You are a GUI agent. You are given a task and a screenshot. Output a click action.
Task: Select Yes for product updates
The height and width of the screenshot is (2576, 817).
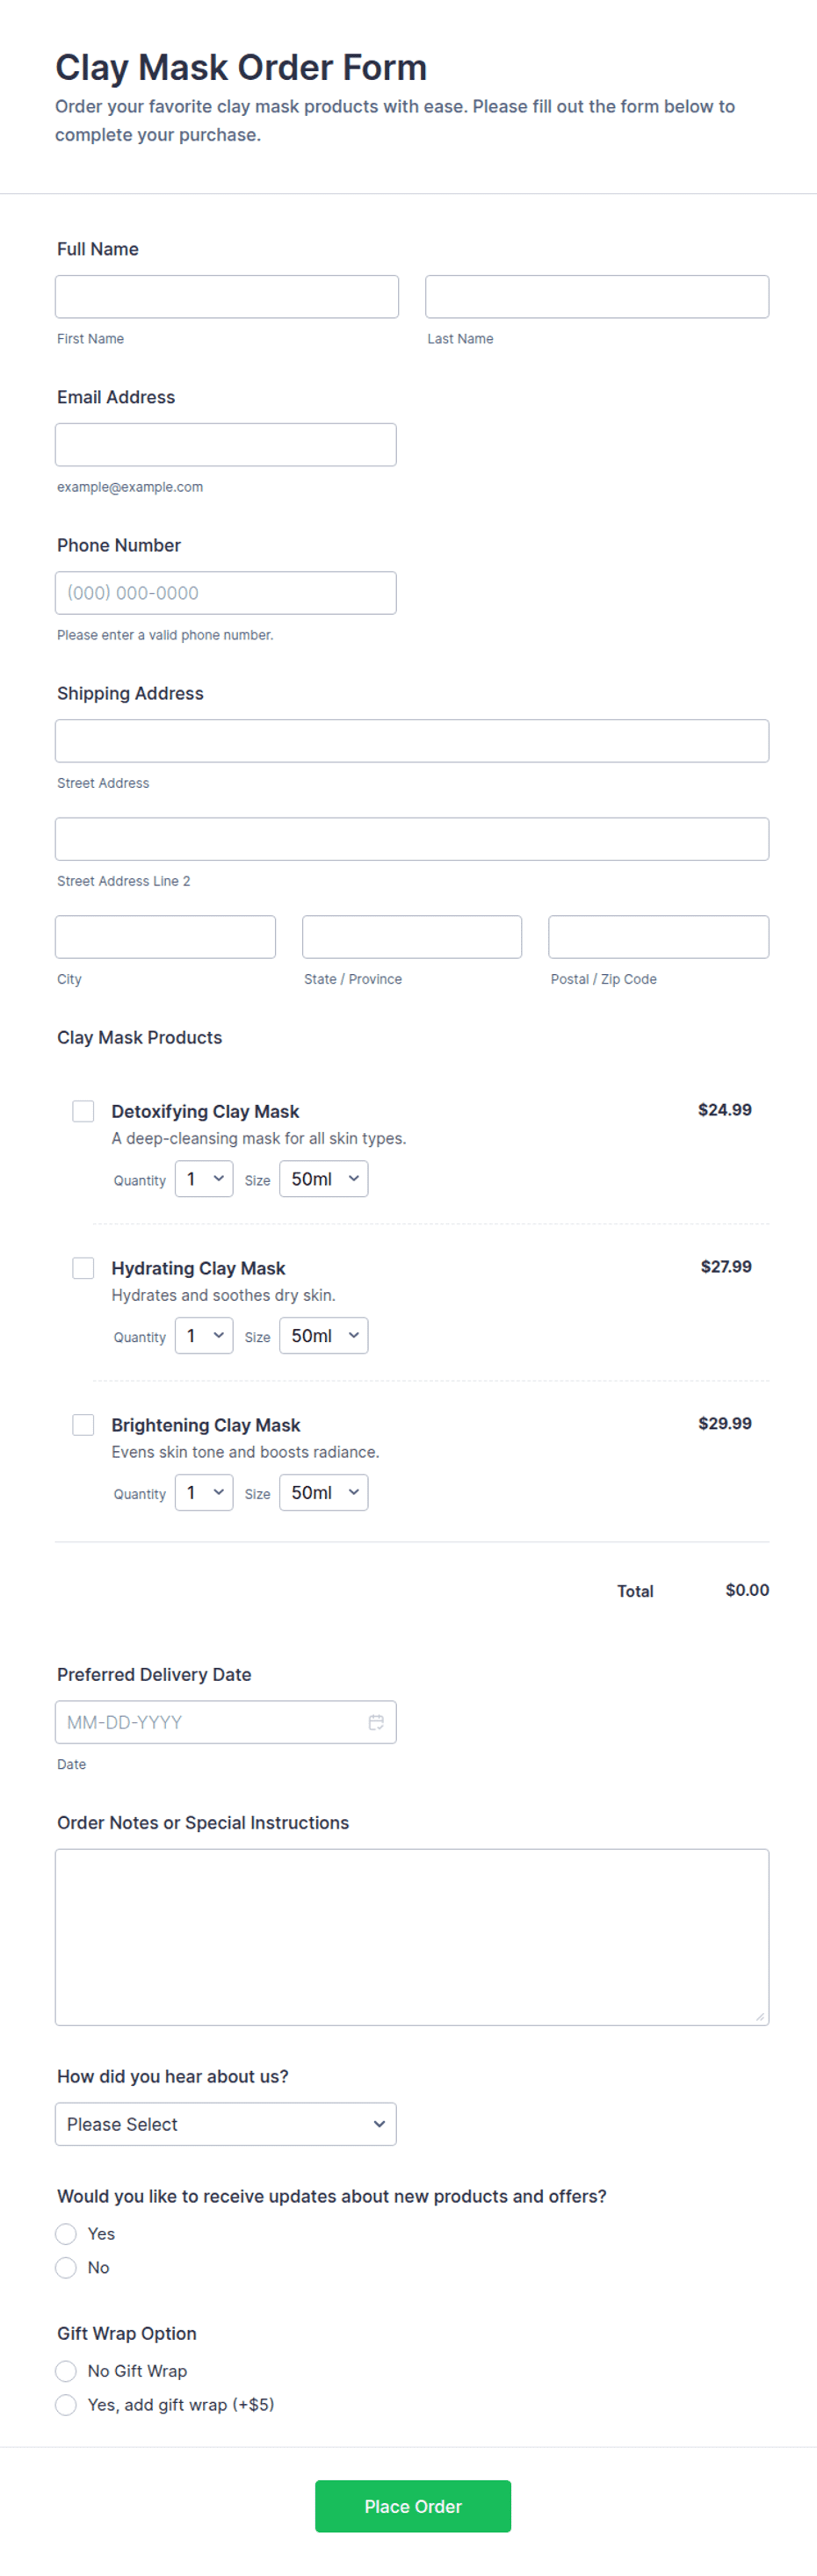(66, 2234)
